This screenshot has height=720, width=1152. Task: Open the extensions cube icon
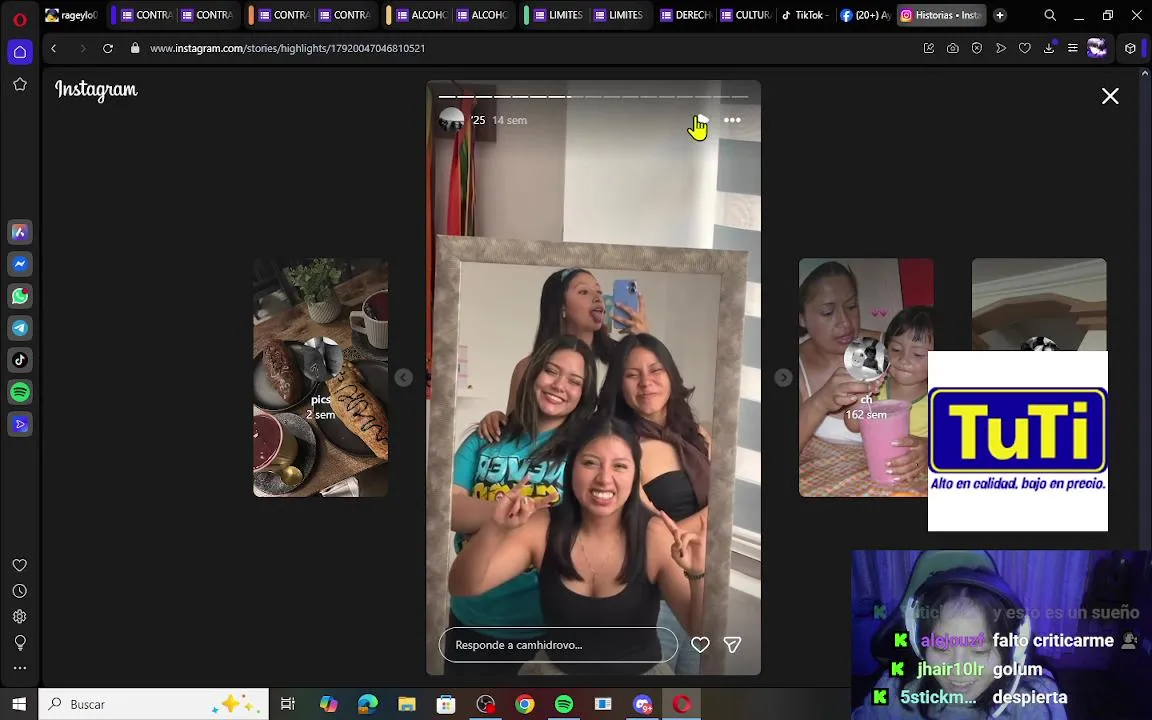(1130, 48)
